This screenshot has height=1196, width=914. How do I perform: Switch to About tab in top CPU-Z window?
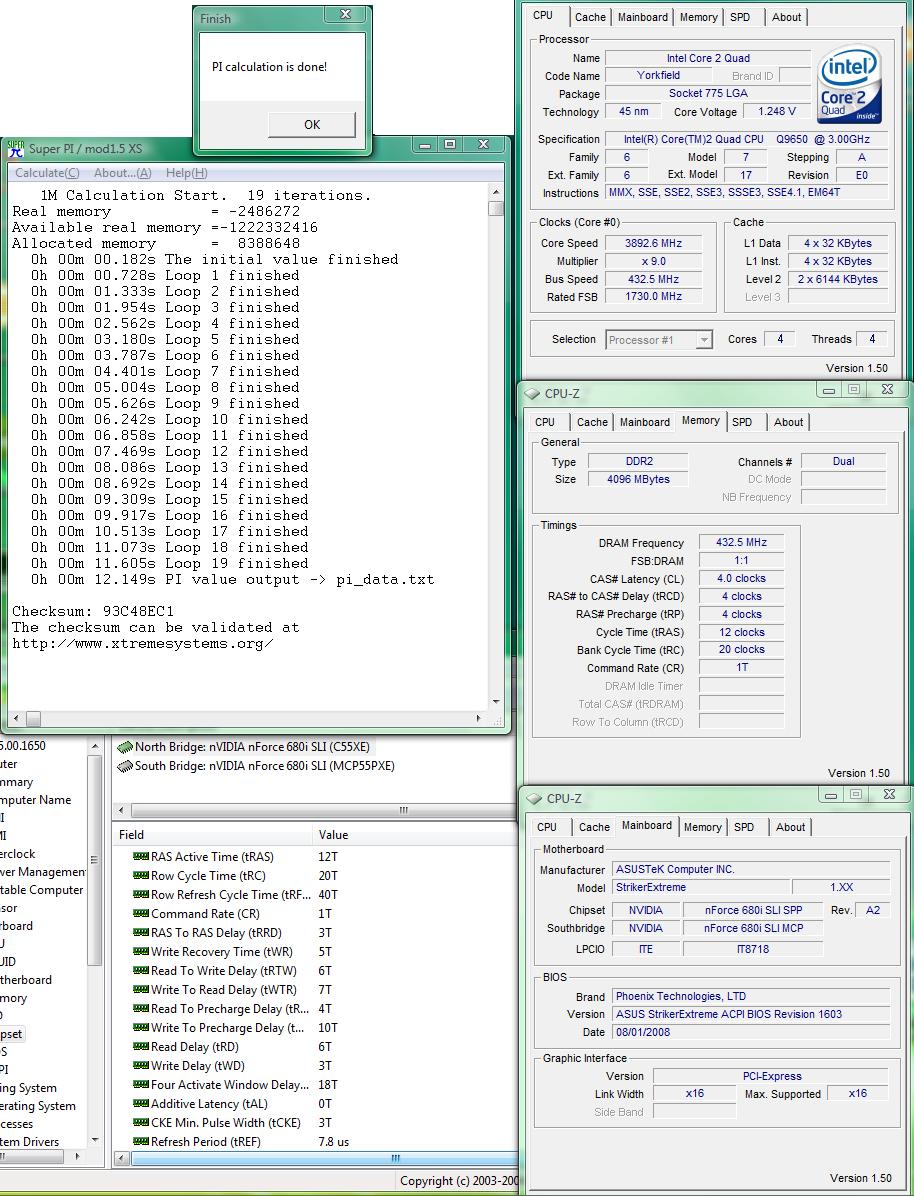[787, 17]
